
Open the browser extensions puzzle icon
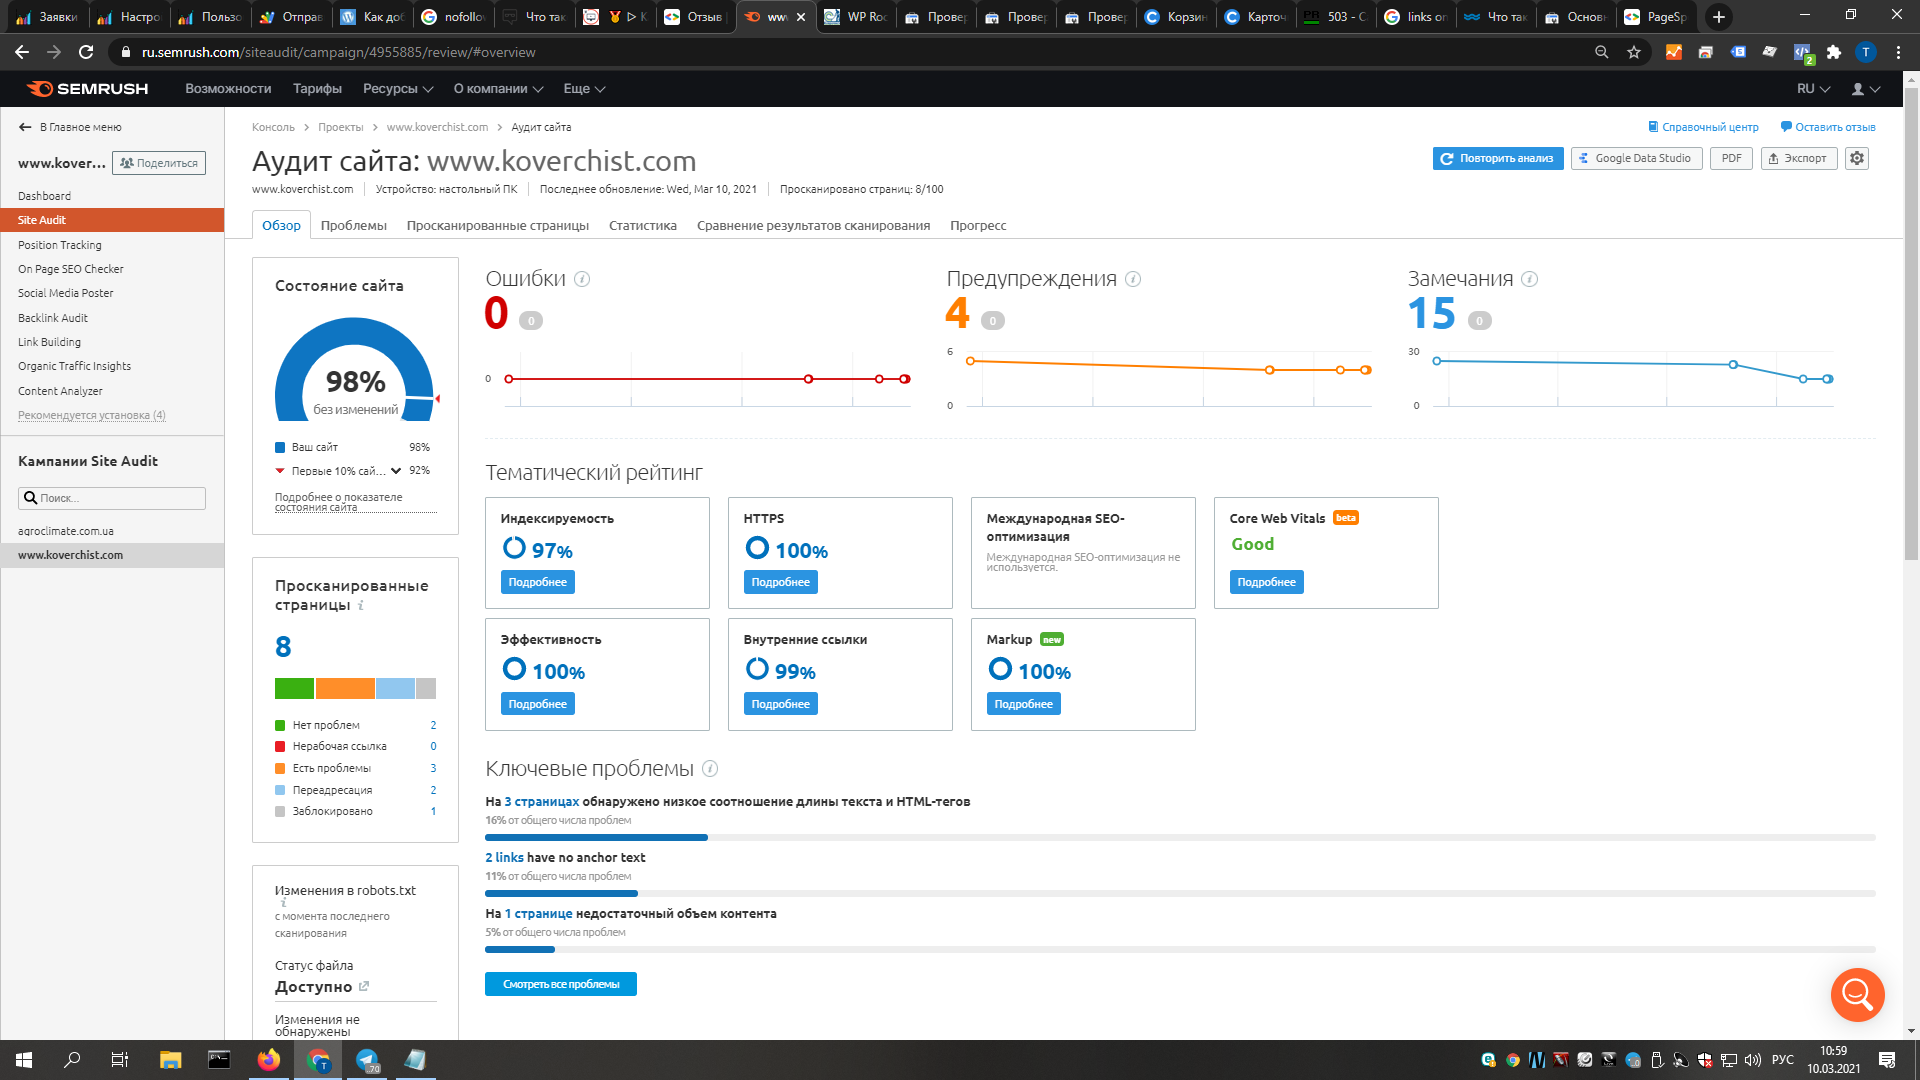[x=1834, y=52]
